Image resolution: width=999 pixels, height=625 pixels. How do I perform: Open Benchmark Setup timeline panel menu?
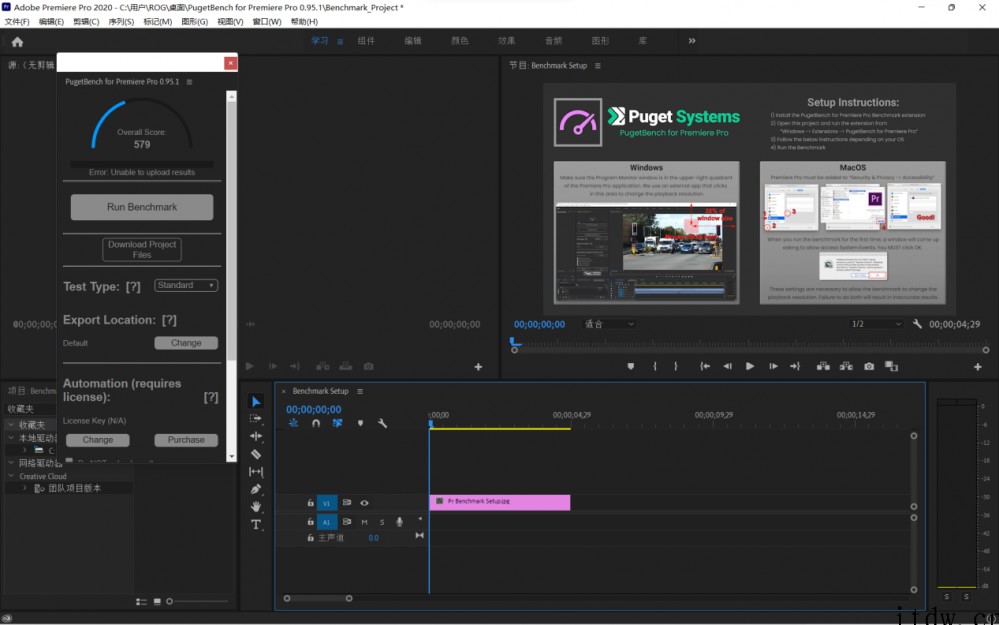click(x=360, y=391)
